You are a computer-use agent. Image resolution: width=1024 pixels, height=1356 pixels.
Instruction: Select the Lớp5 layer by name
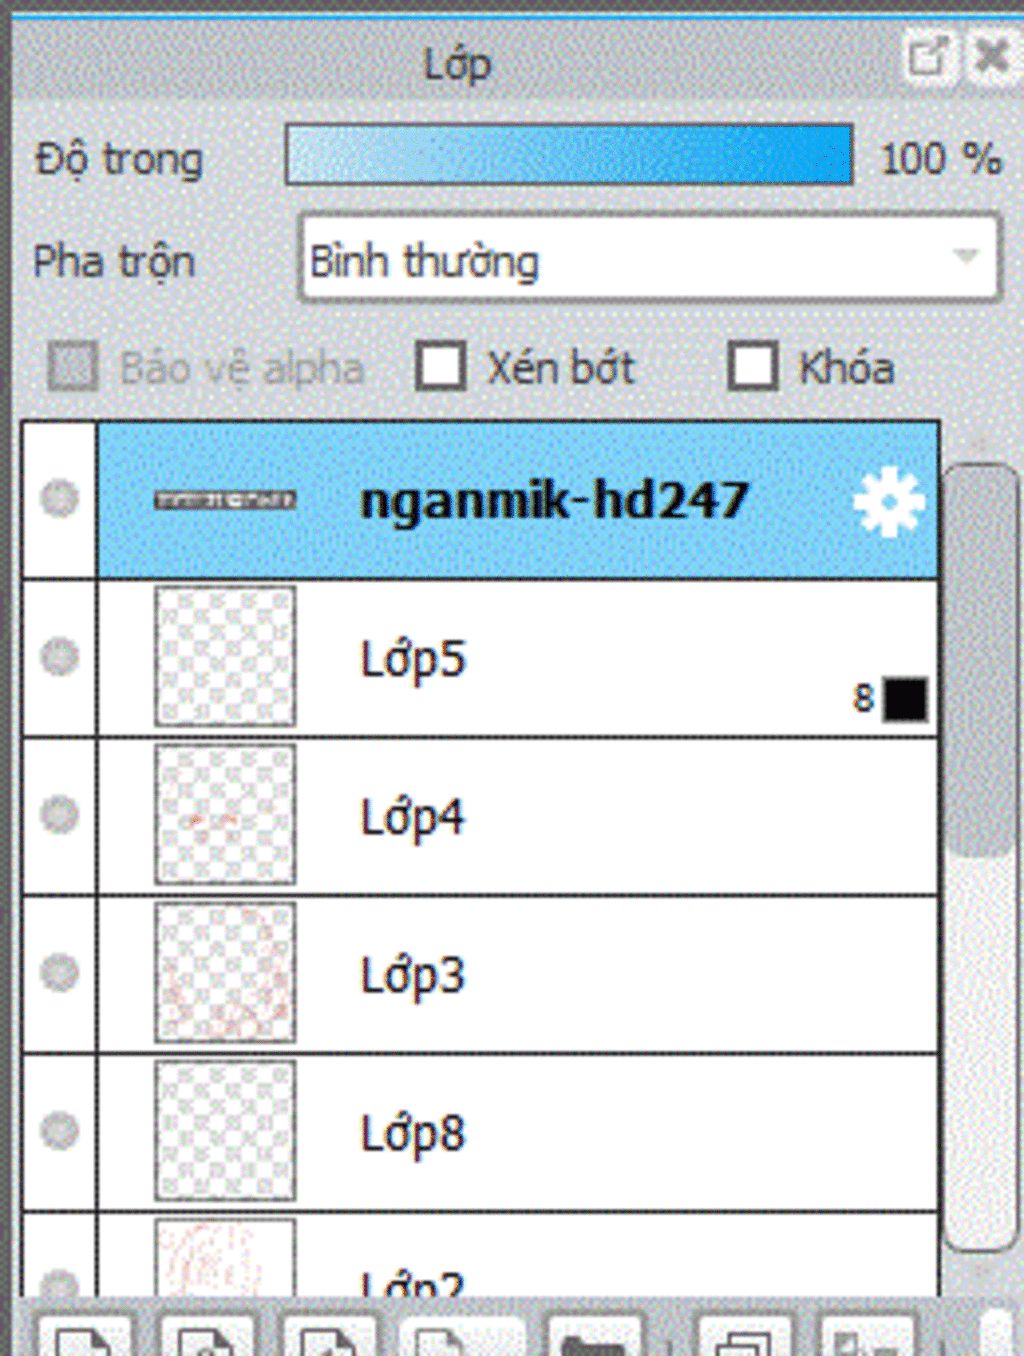click(x=413, y=659)
